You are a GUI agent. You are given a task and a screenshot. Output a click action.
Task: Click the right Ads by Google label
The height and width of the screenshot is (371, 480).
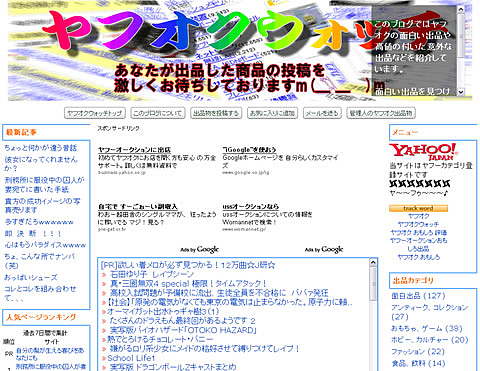(324, 249)
